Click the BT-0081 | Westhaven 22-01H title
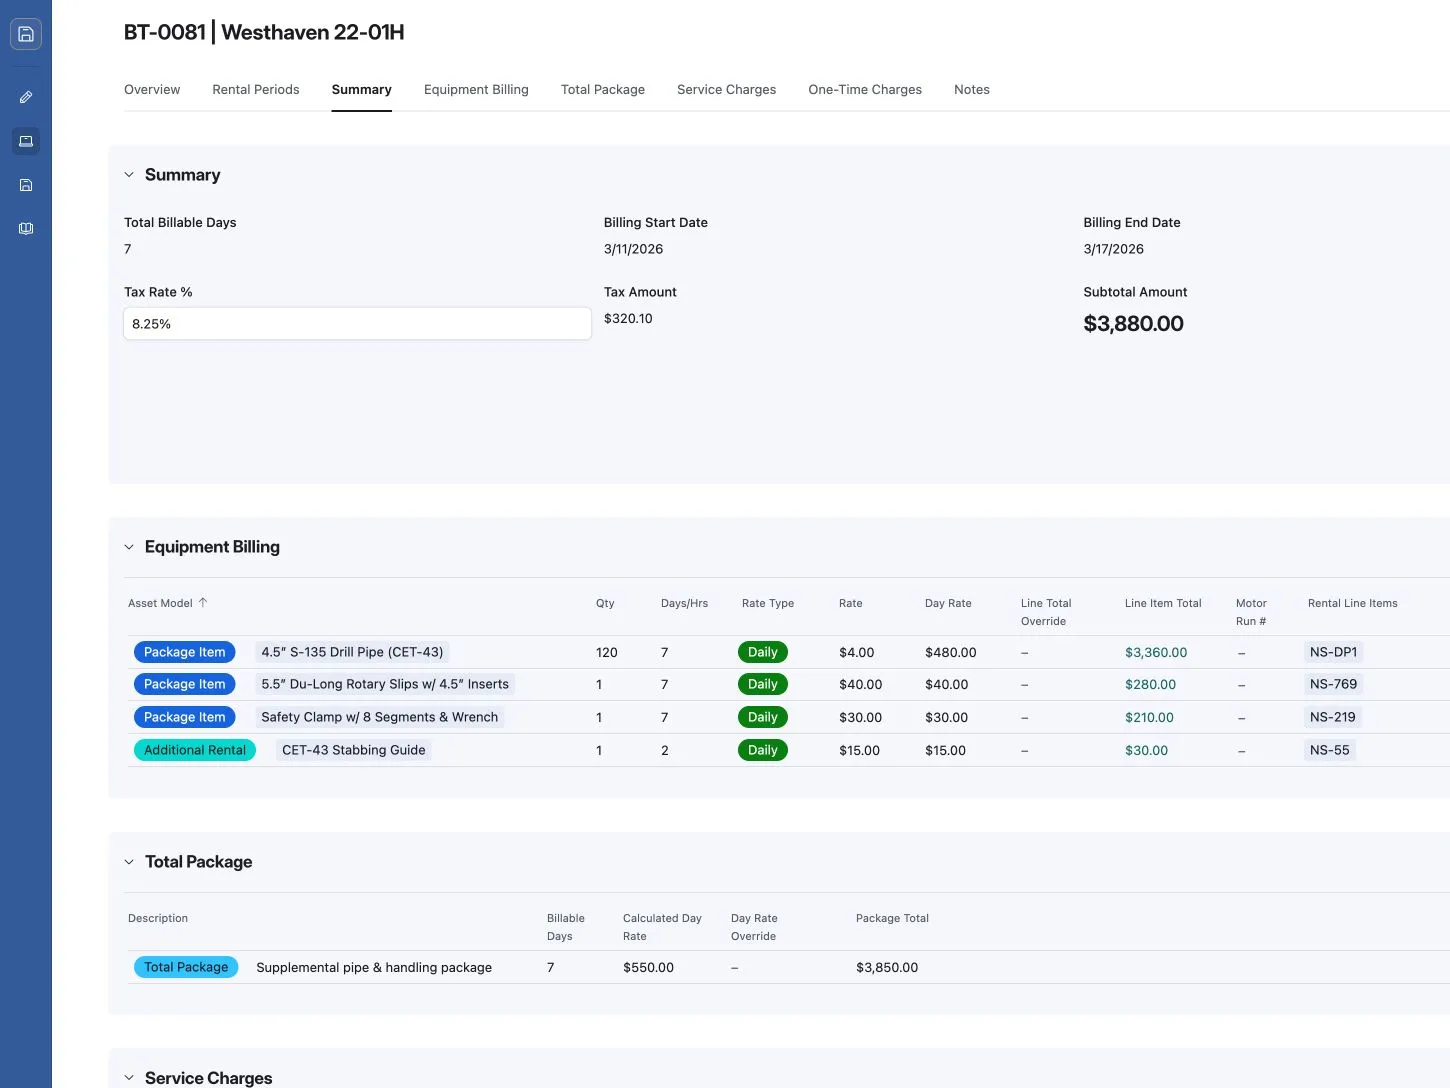 tap(264, 32)
